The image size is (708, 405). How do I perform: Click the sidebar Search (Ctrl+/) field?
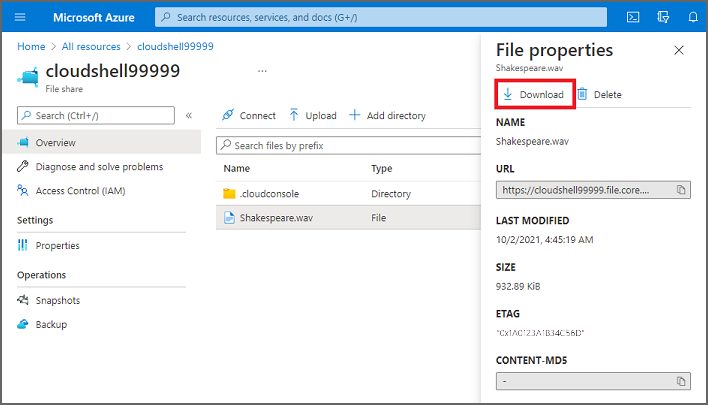click(x=96, y=116)
